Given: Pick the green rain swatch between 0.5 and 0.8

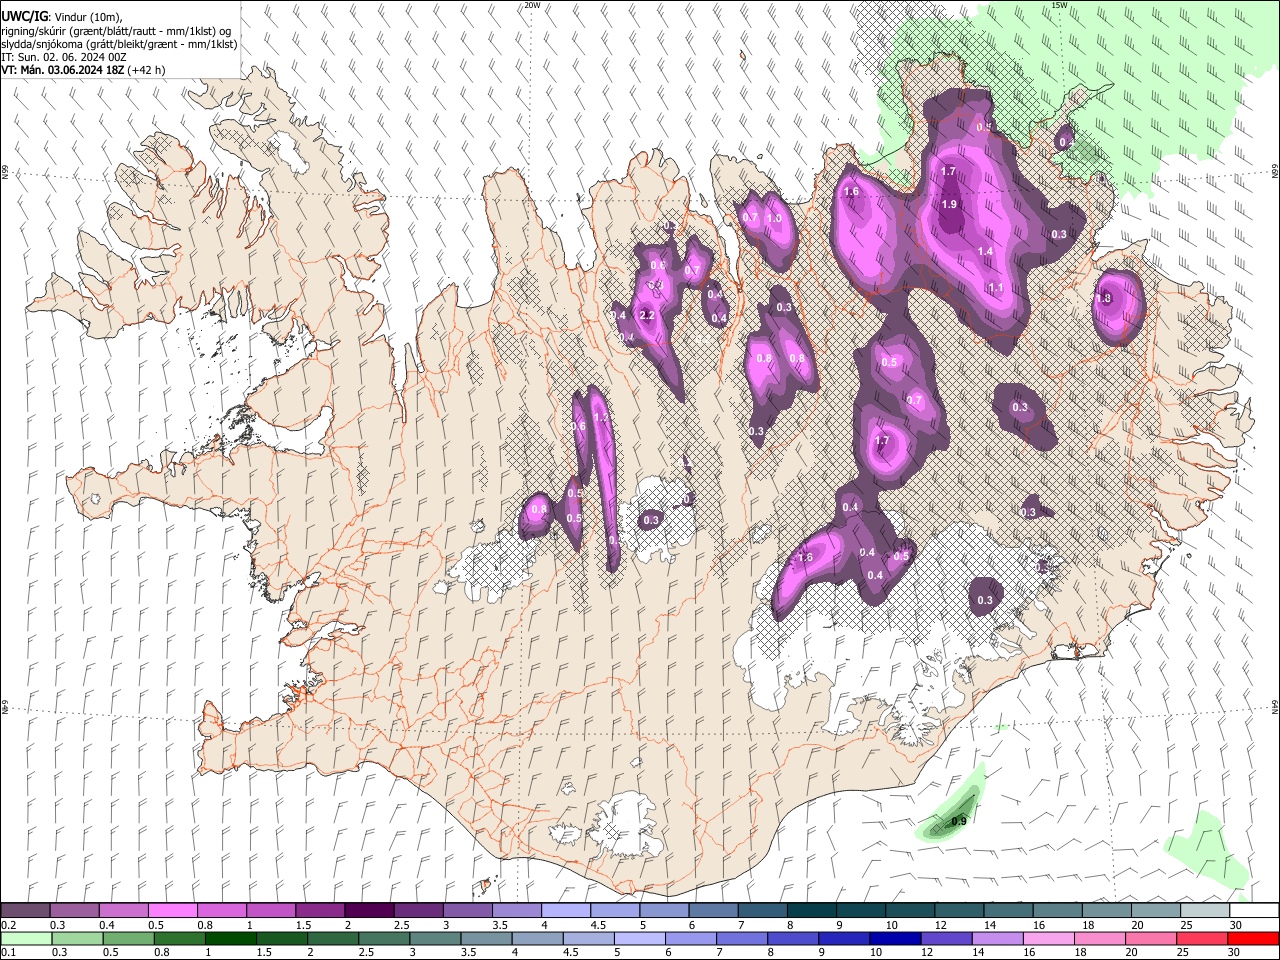Looking at the screenshot, I should [128, 938].
